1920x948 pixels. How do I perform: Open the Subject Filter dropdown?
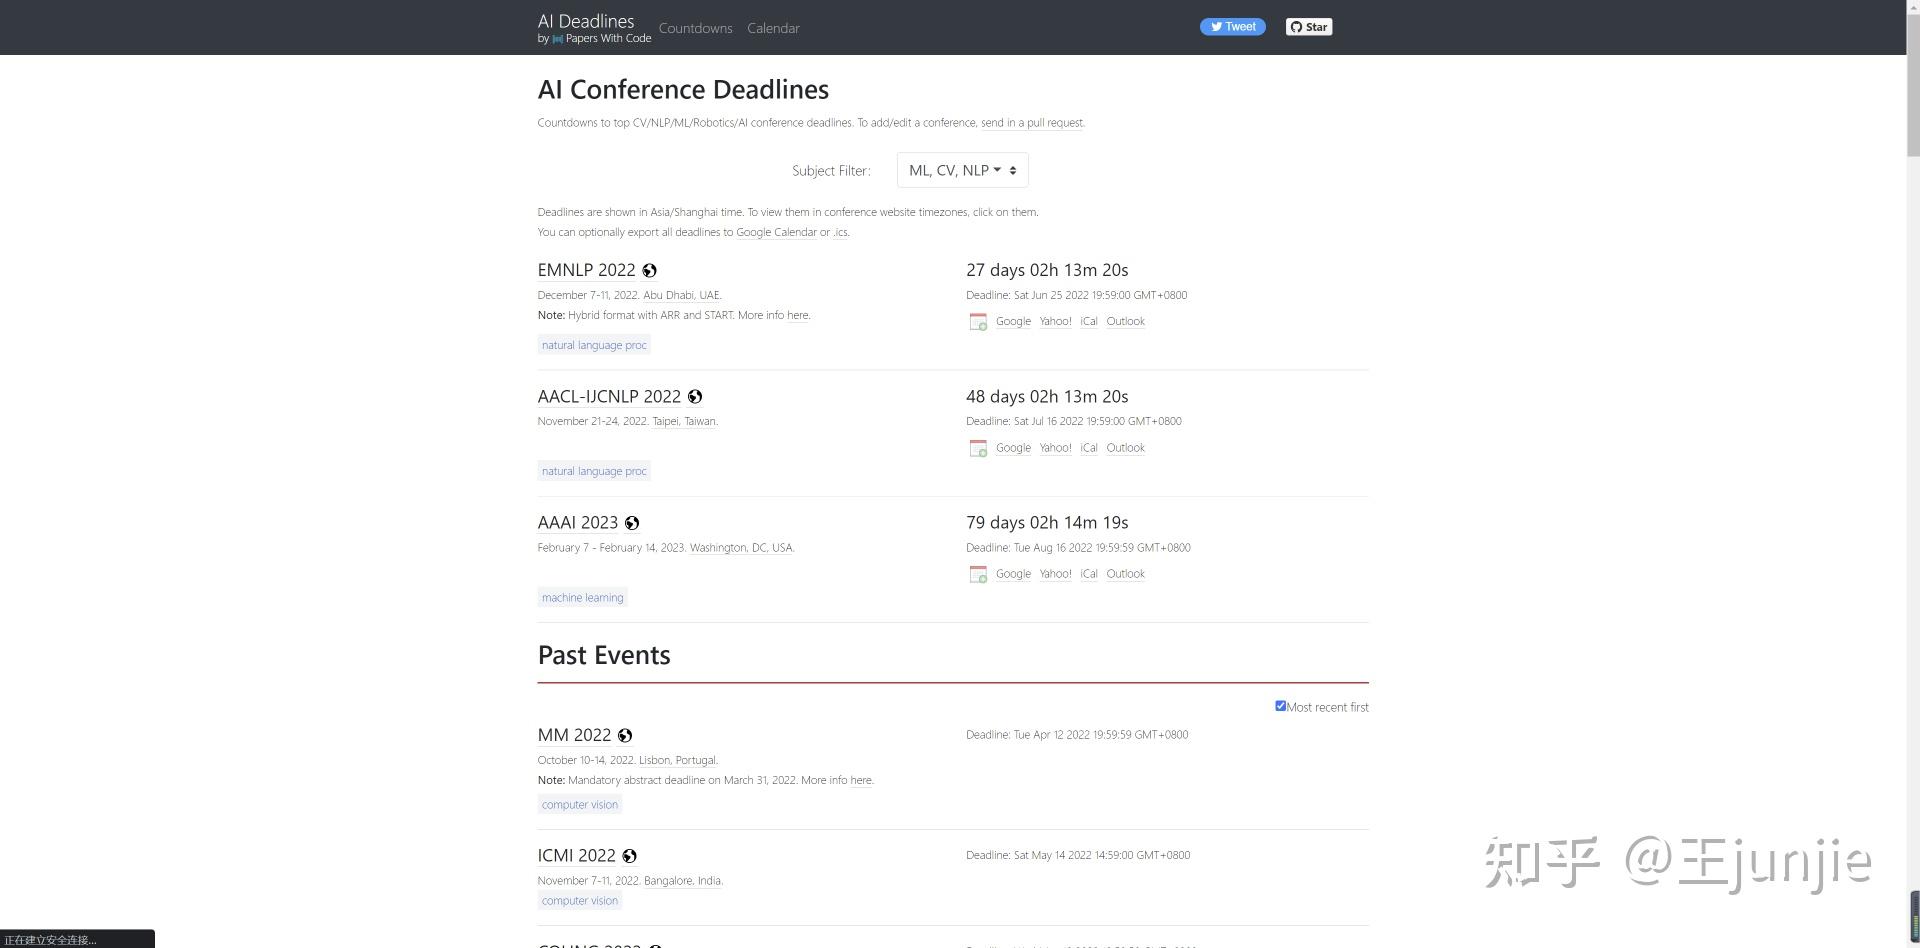pos(962,170)
